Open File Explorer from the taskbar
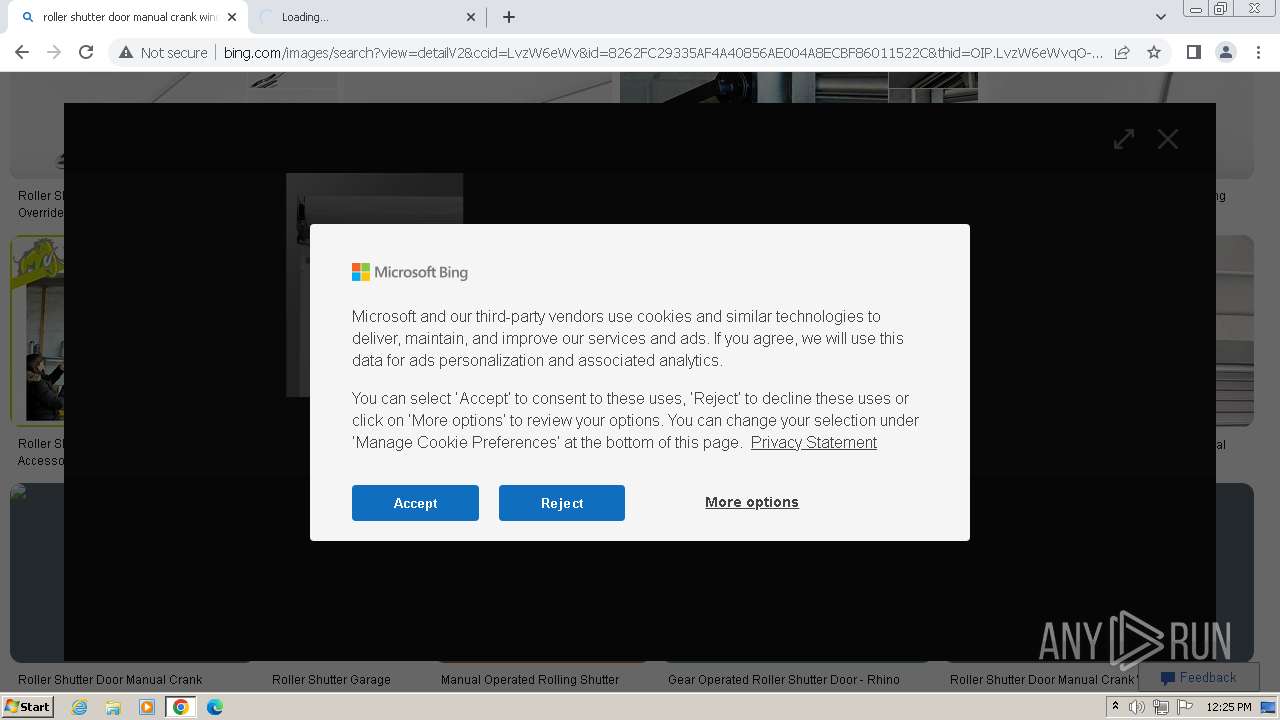The height and width of the screenshot is (720, 1280). [113, 707]
